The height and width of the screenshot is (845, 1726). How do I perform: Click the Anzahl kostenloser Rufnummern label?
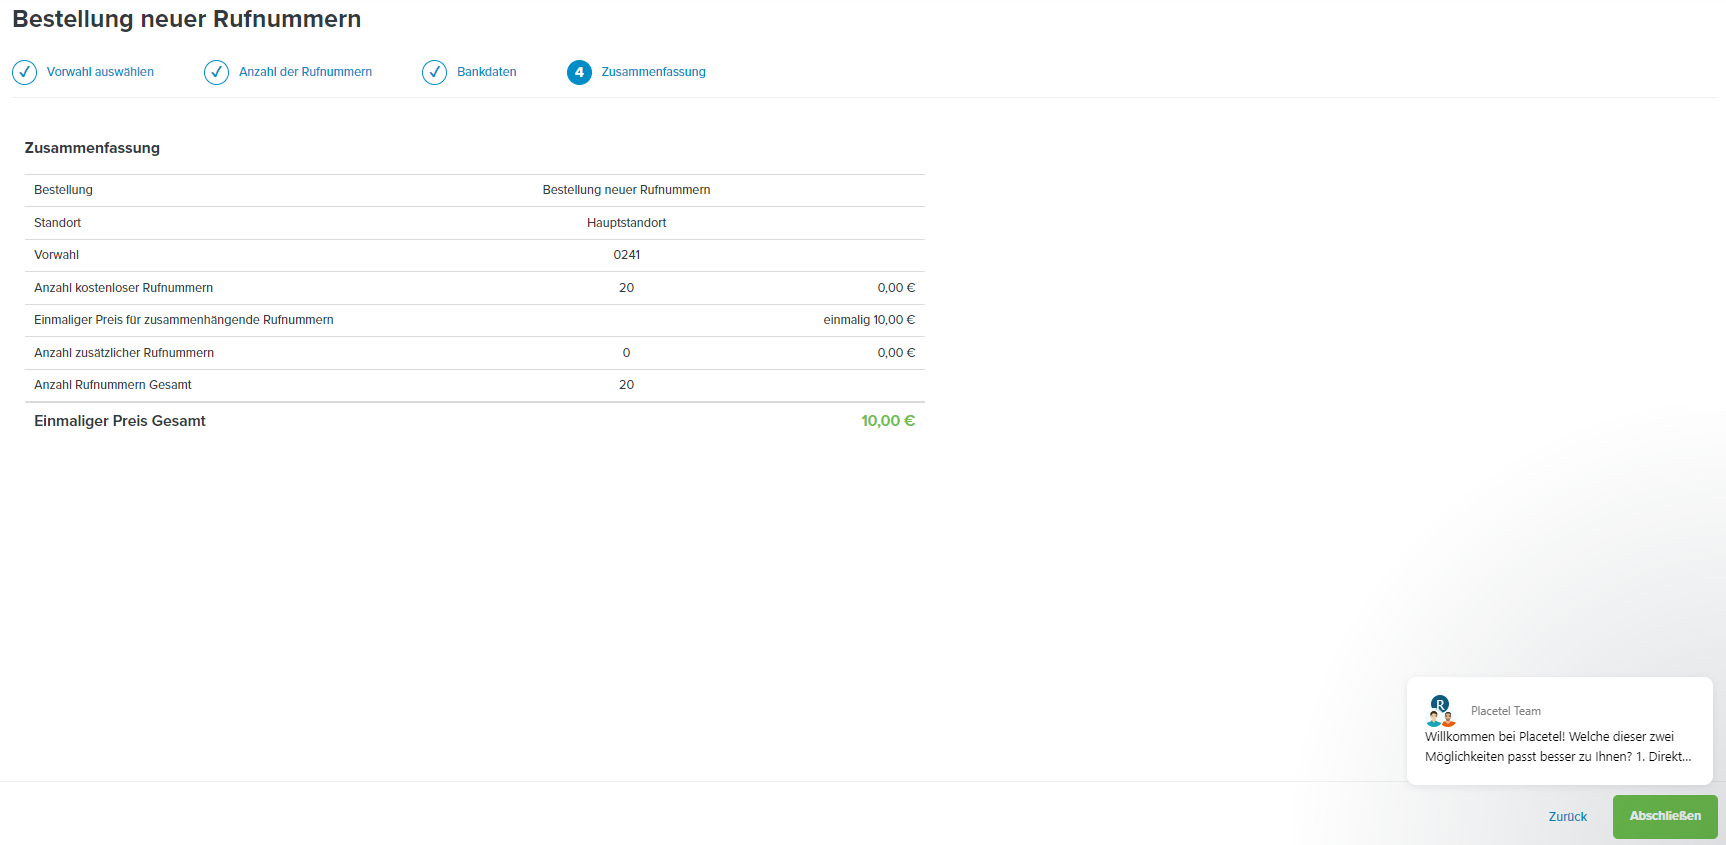[124, 288]
